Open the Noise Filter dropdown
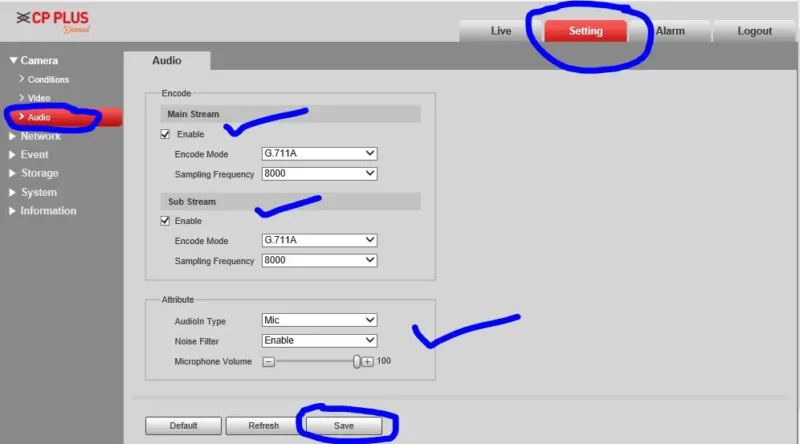Viewport: 800px width, 444px height. pyautogui.click(x=319, y=340)
